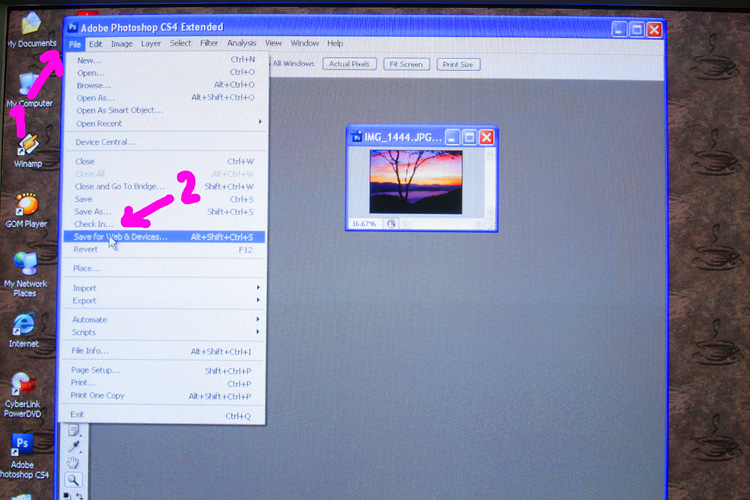Screen dimensions: 750x500
Task: Expand the Automate submenu
Action: [164, 320]
